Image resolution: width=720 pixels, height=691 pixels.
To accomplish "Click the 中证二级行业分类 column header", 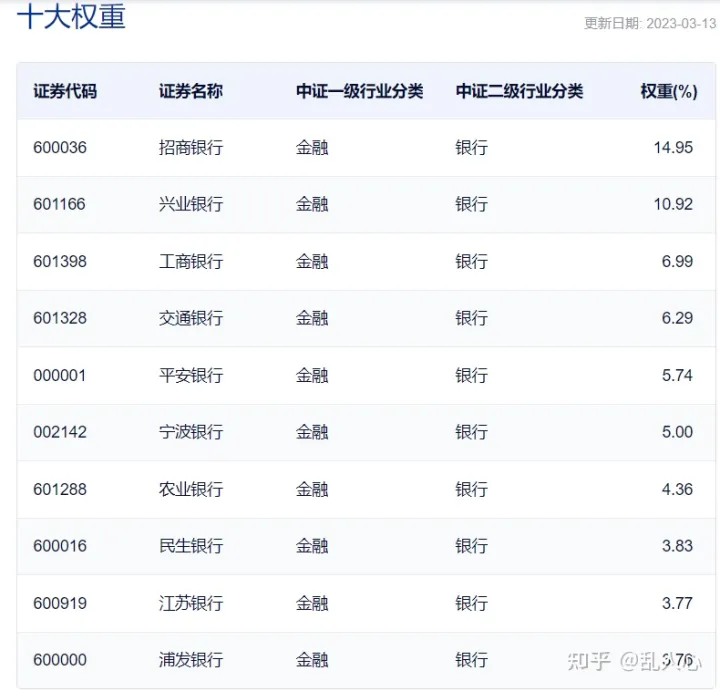I will coord(519,91).
